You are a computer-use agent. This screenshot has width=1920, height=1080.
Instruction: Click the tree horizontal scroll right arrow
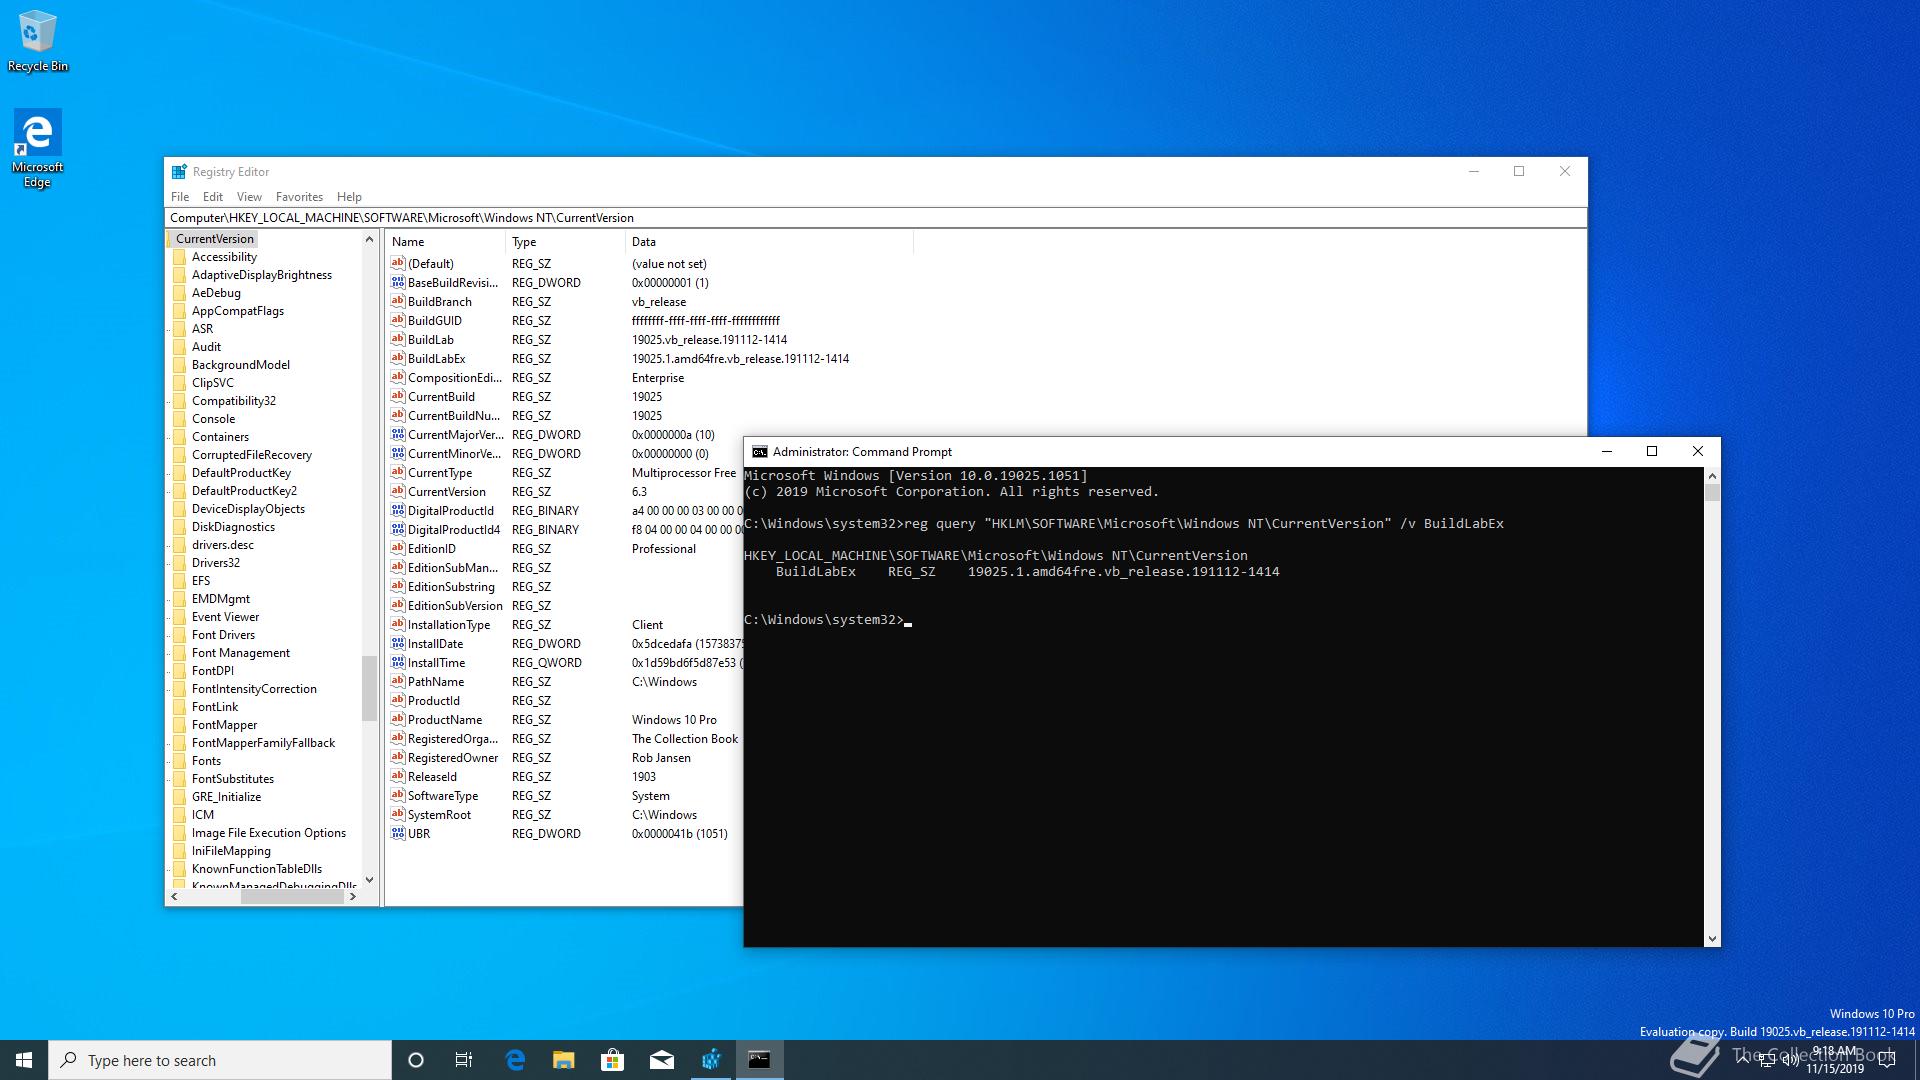(352, 897)
